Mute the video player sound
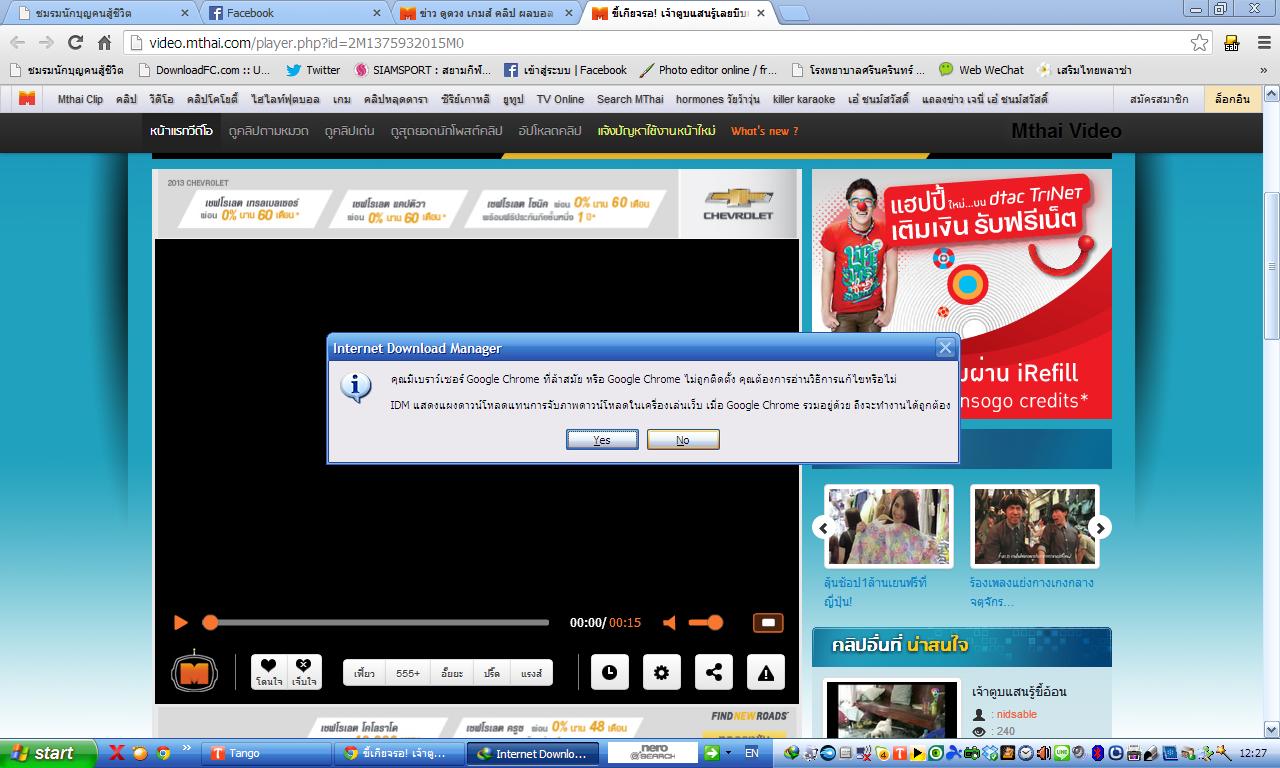The width and height of the screenshot is (1280, 768). tap(670, 622)
